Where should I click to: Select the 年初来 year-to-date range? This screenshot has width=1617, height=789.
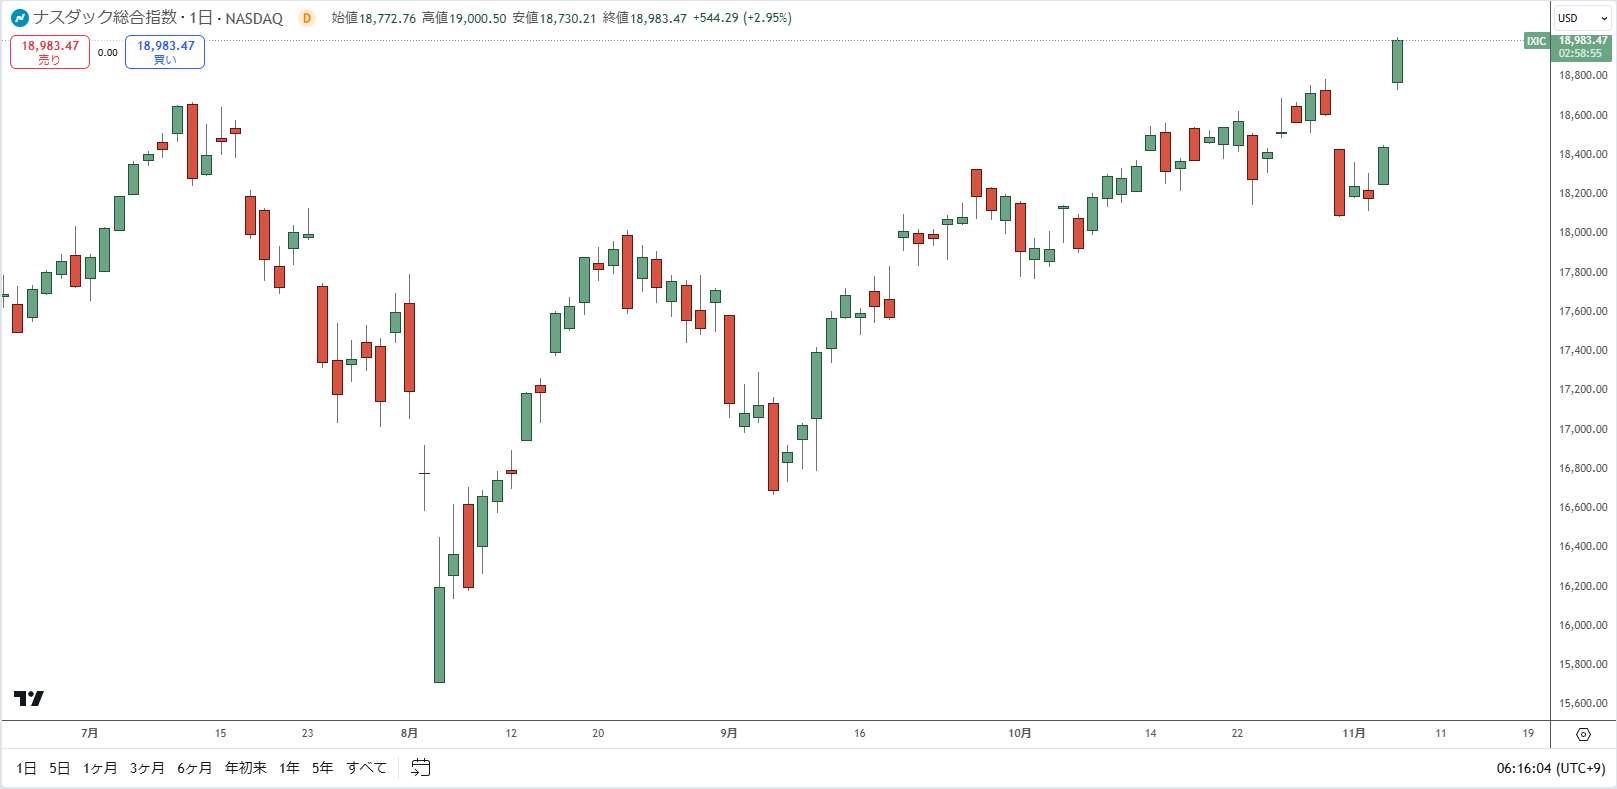pyautogui.click(x=246, y=768)
